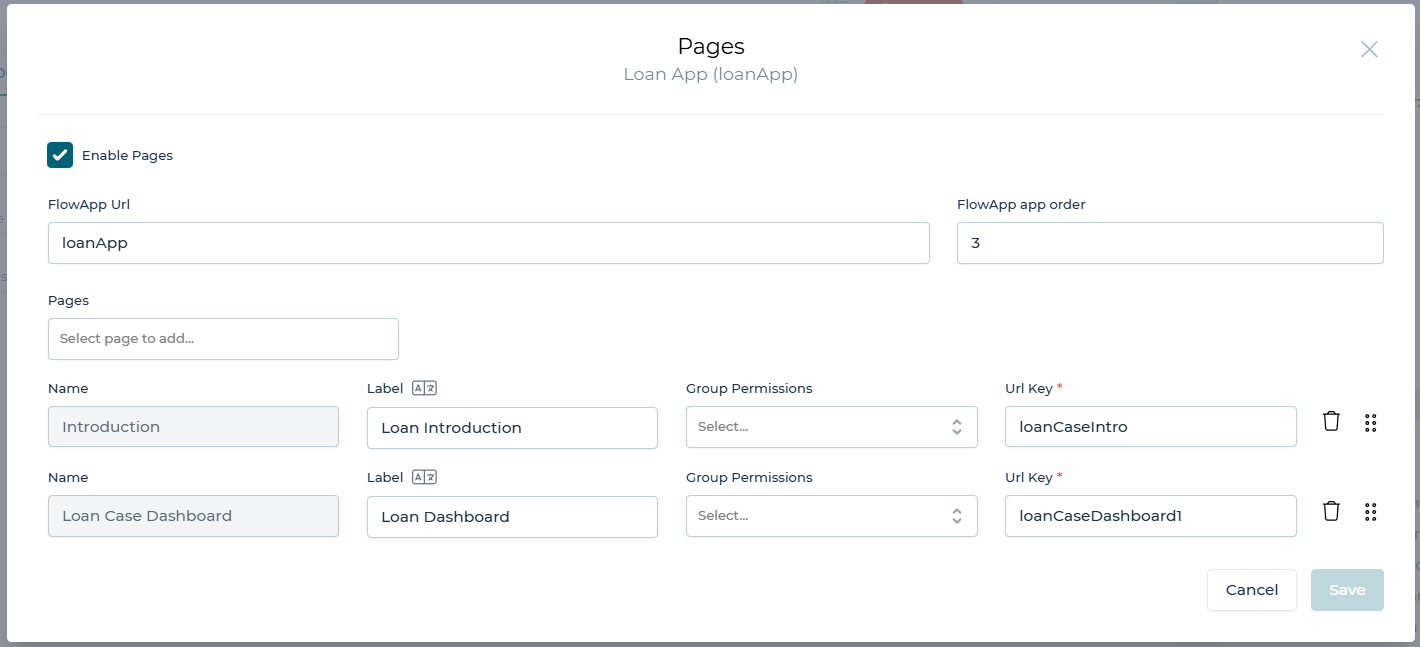Delete the Introduction page using its trash icon

click(1331, 421)
